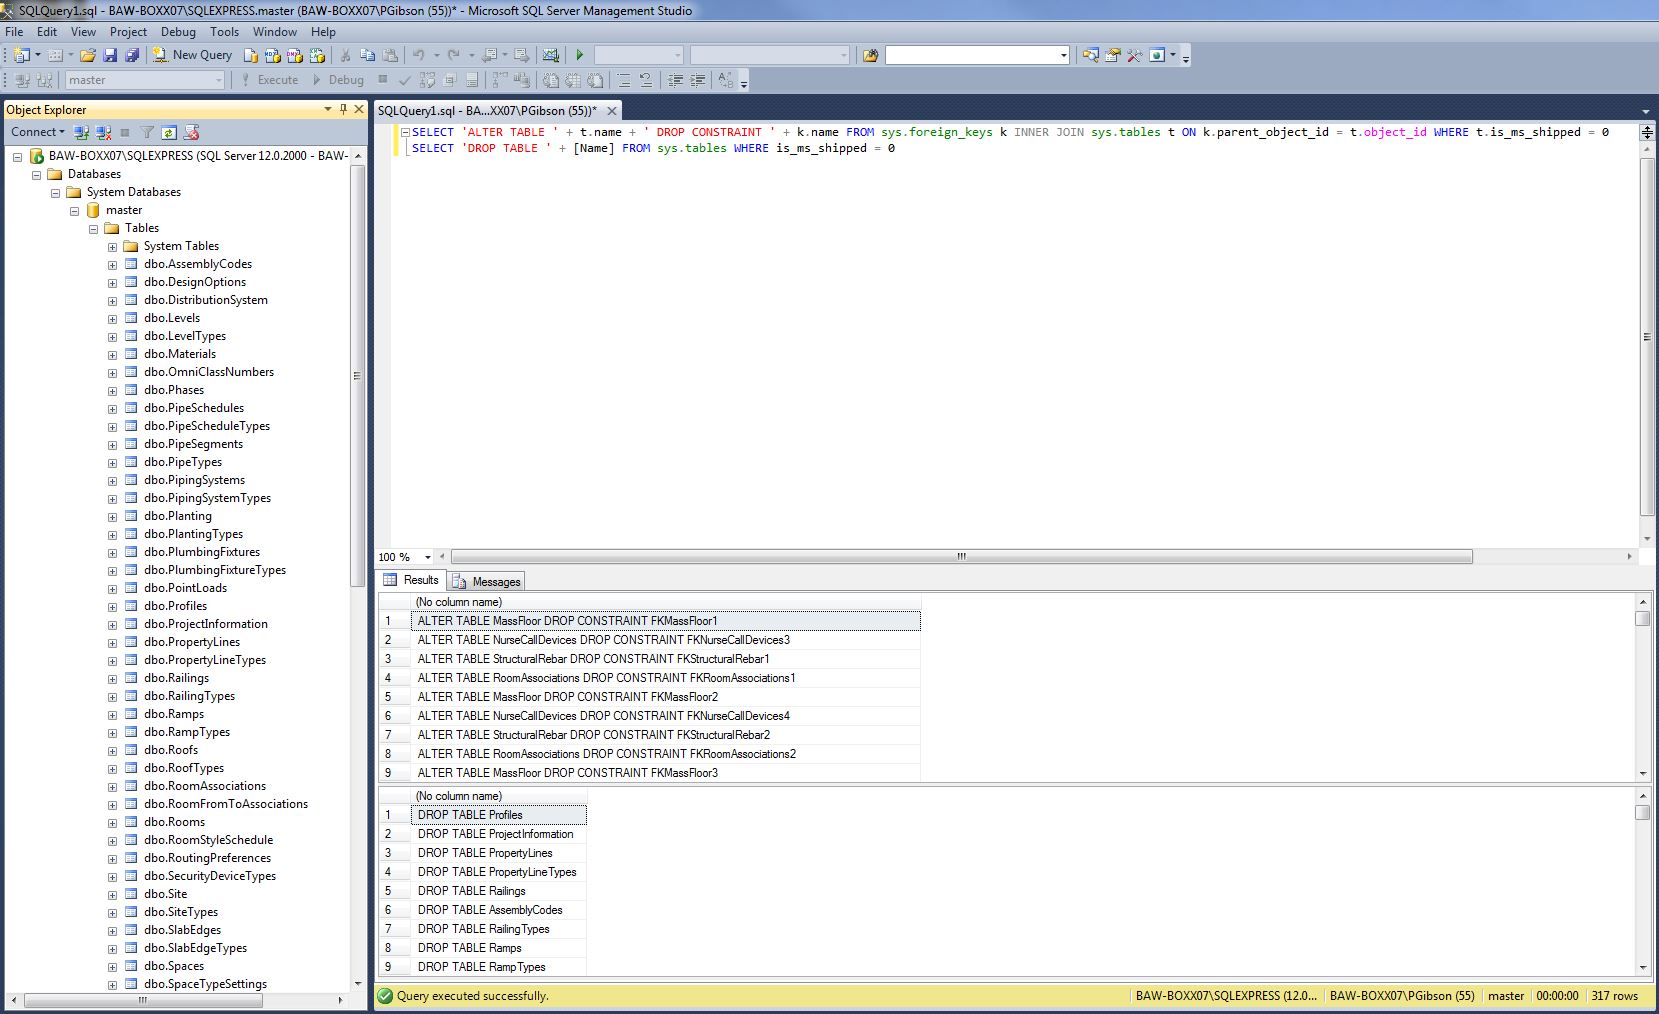1659x1014 pixels.
Task: Click '317 rows' in the status bar
Action: [x=1614, y=996]
